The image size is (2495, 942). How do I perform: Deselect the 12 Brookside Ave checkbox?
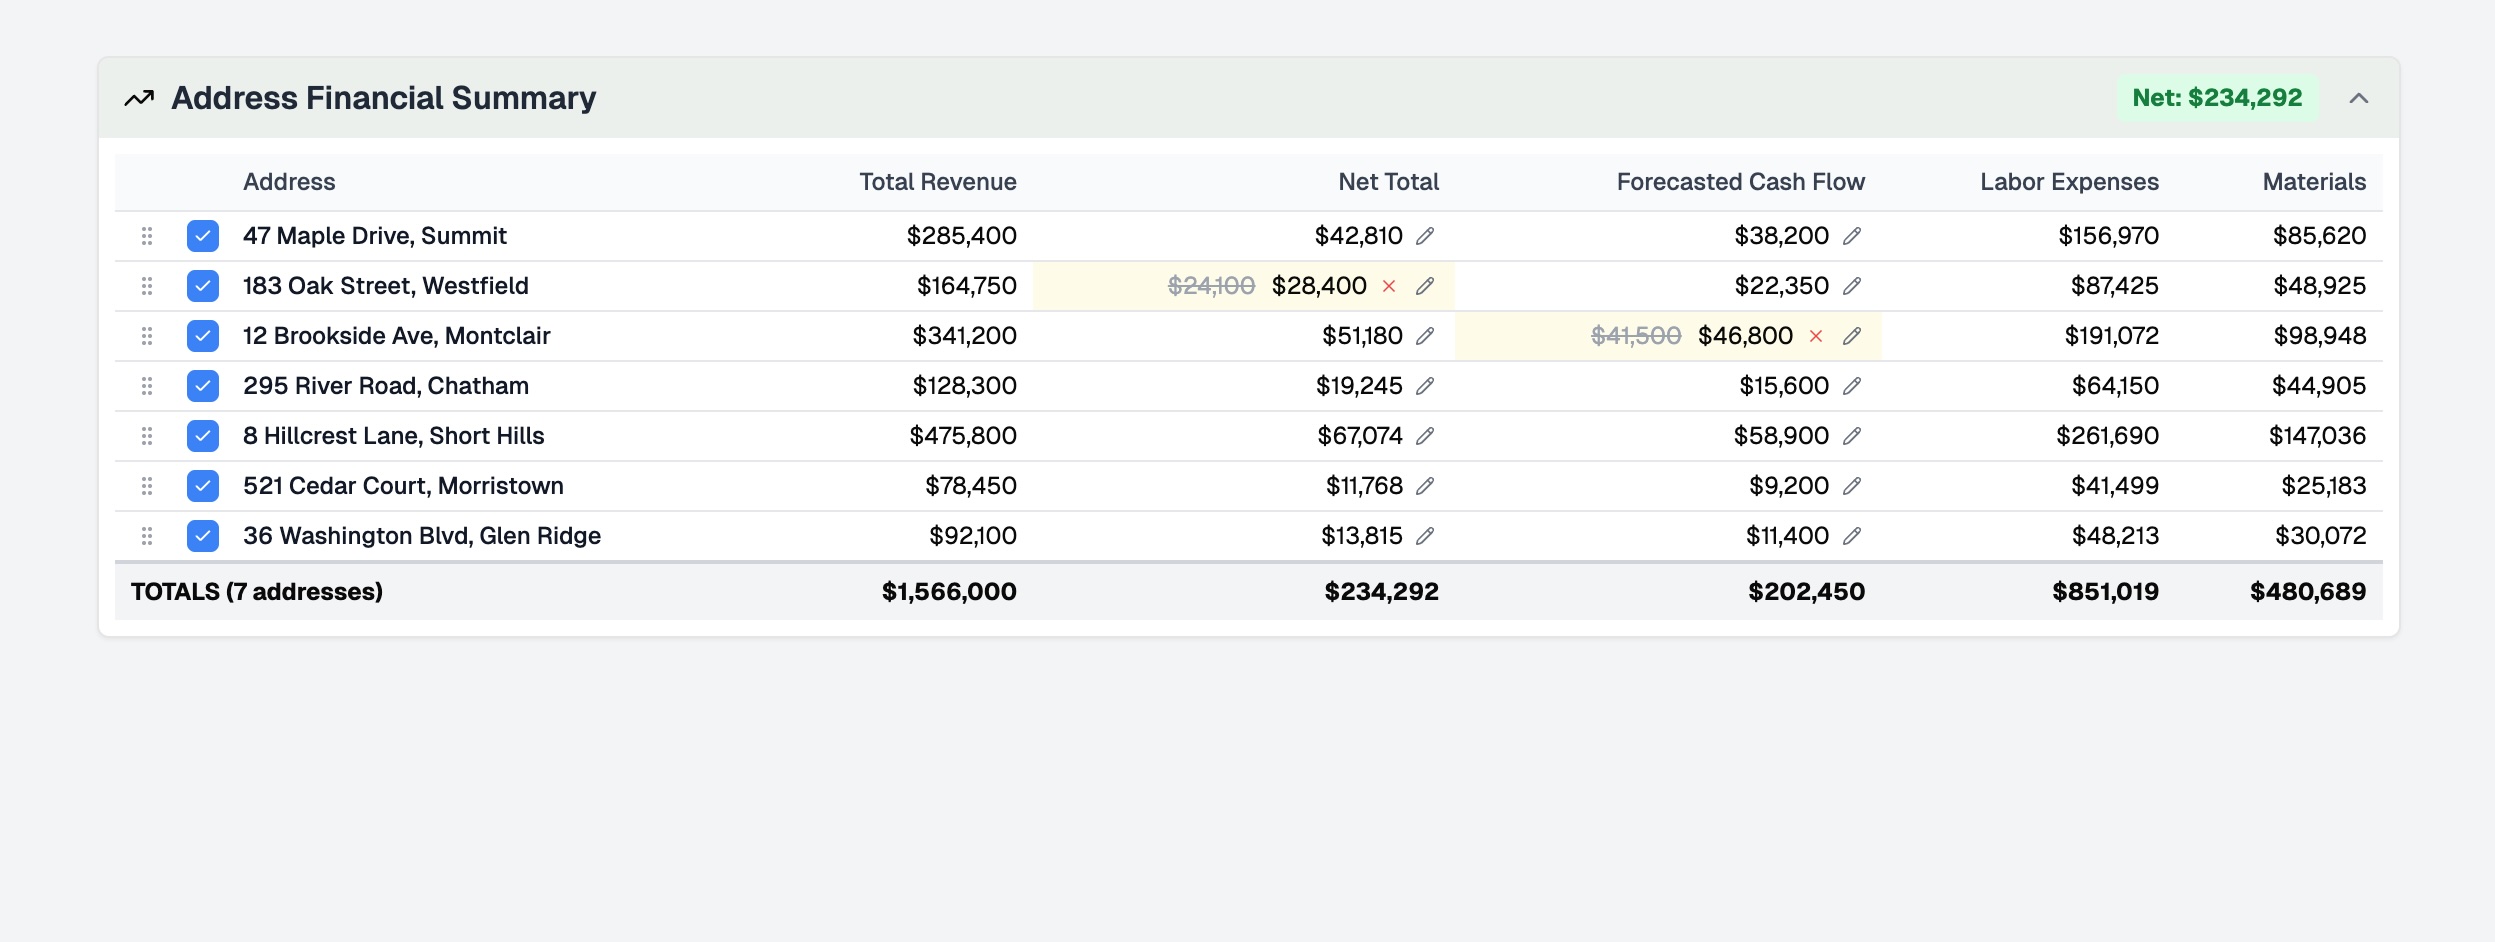(203, 336)
